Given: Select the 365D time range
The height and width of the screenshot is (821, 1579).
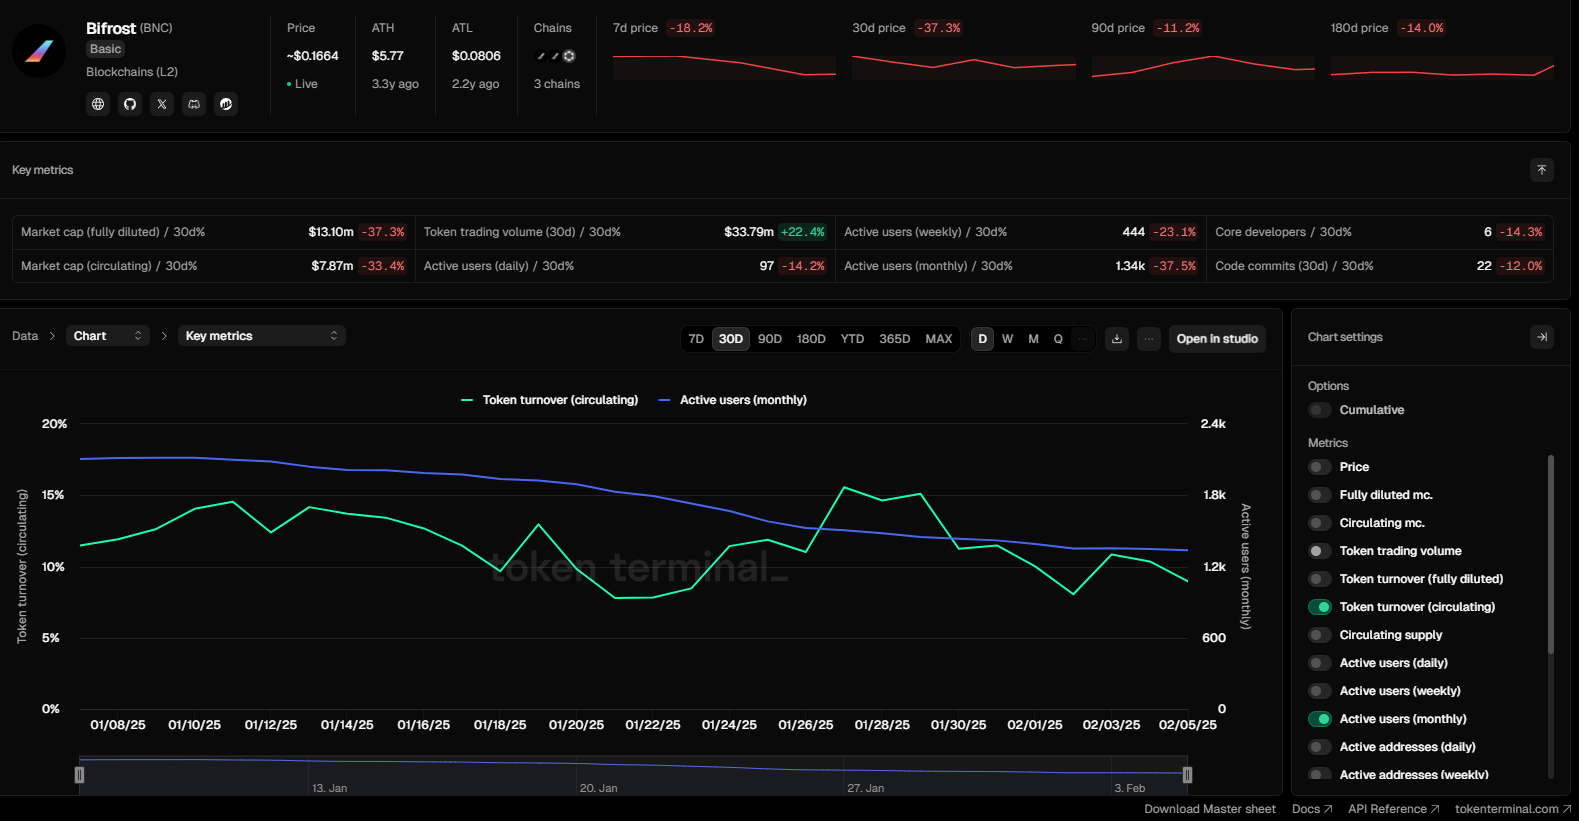Looking at the screenshot, I should point(895,339).
